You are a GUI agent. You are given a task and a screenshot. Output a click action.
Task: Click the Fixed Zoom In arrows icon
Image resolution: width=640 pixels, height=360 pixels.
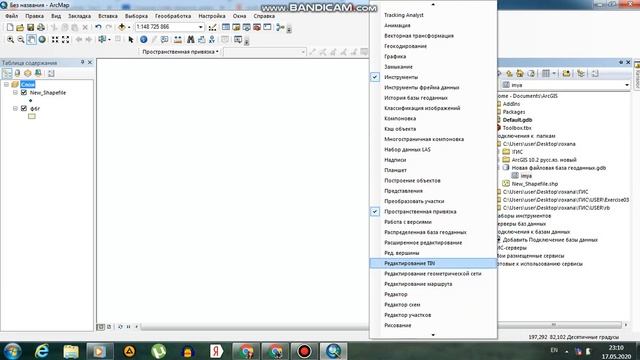pyautogui.click(x=55, y=40)
